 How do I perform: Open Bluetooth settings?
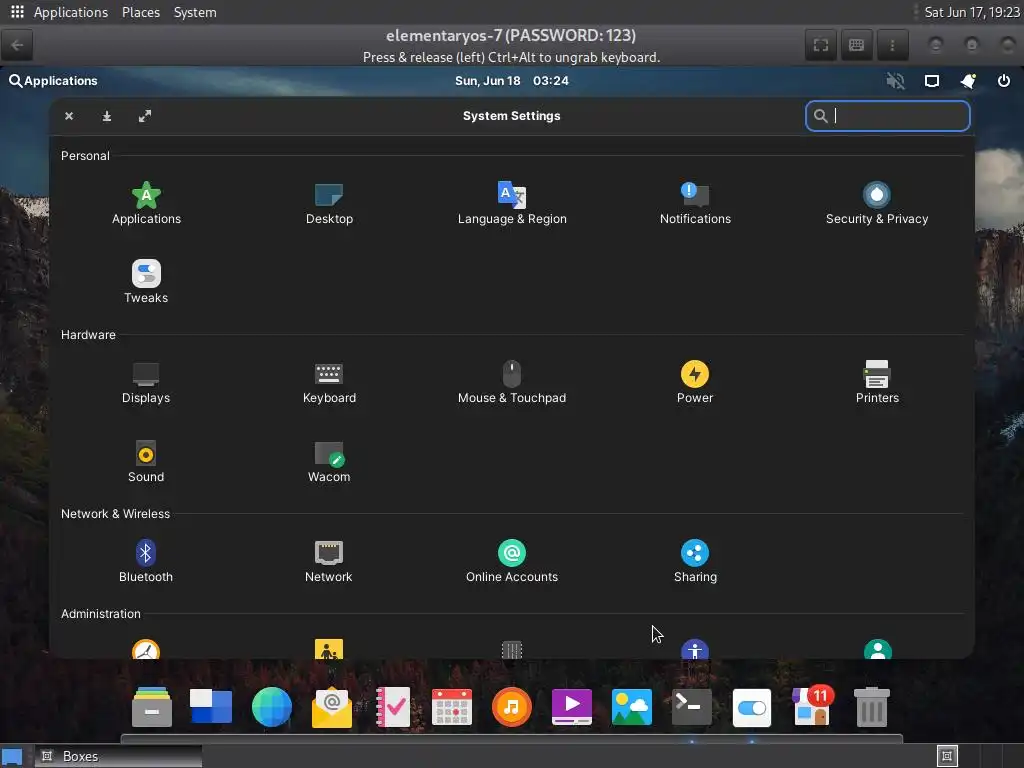(146, 562)
